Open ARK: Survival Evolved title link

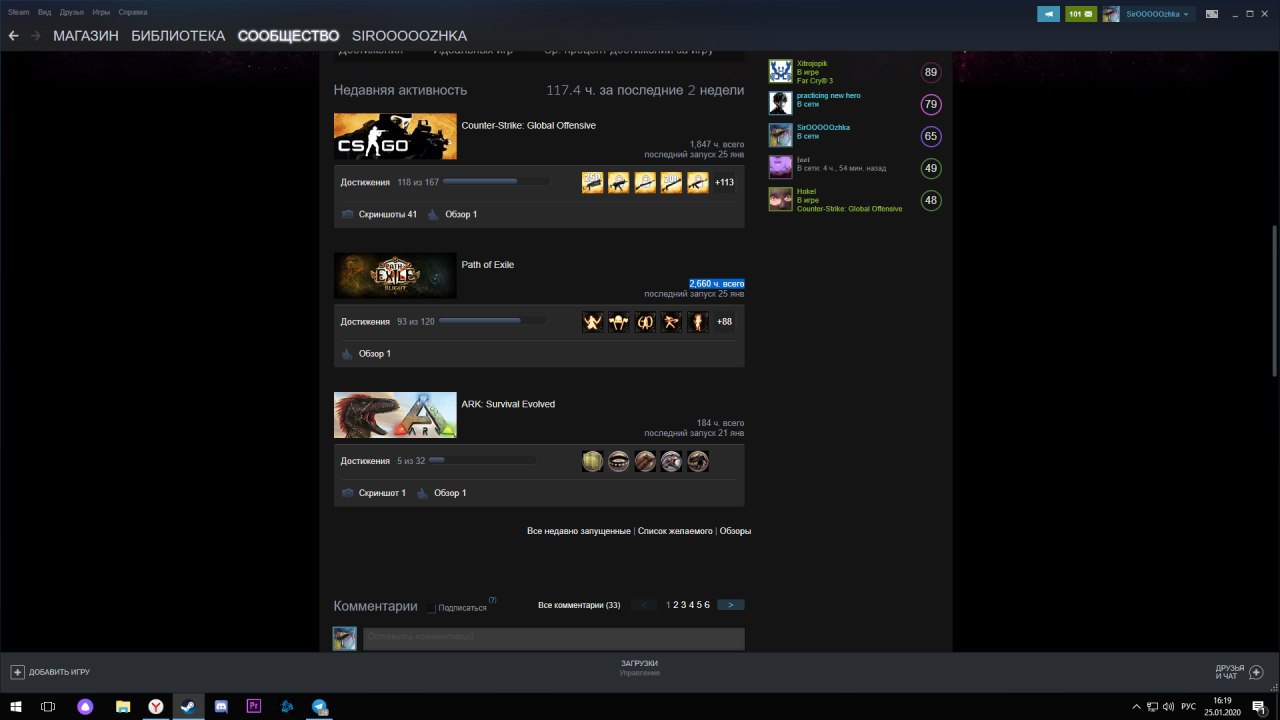(x=508, y=404)
